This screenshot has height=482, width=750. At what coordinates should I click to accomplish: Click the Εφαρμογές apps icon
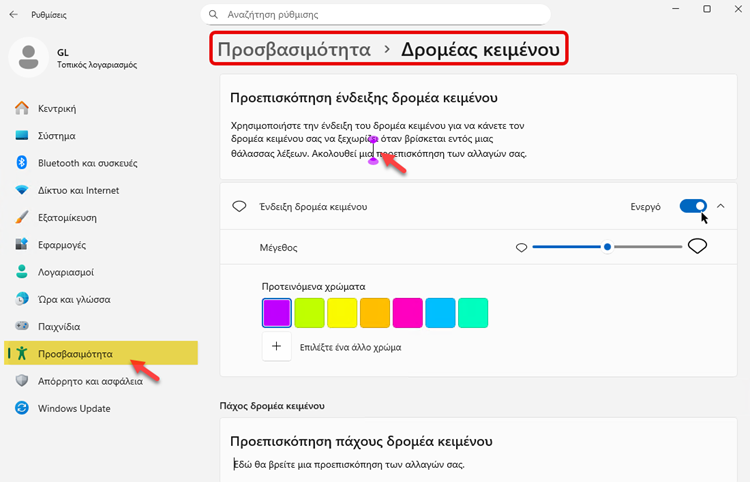(x=22, y=244)
